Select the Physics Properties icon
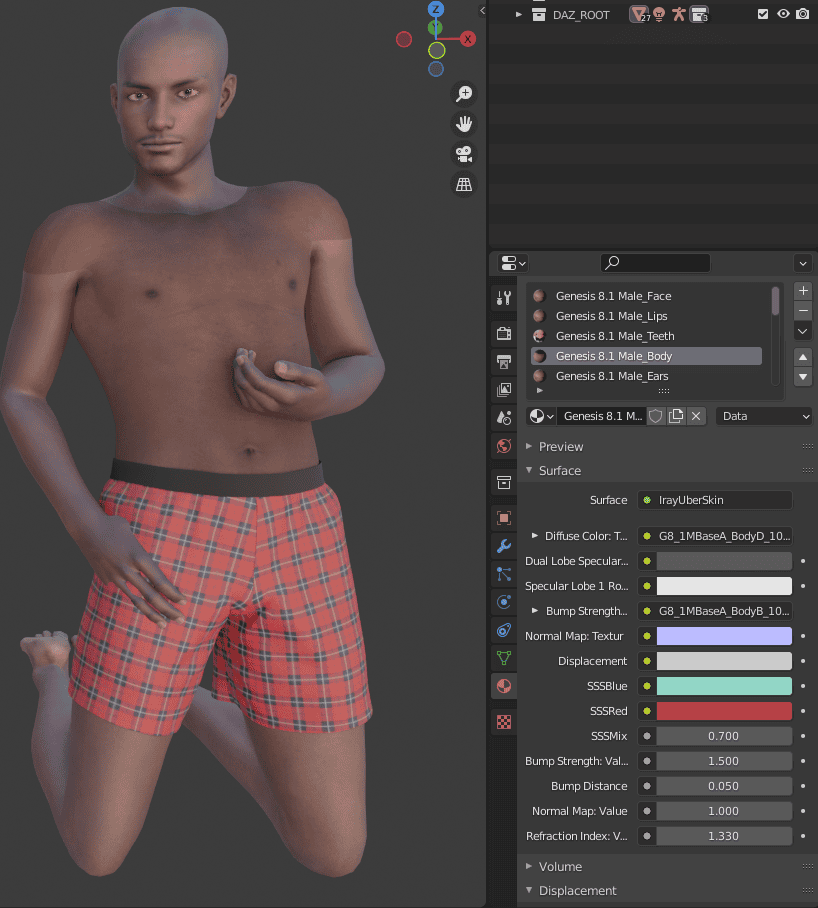The image size is (818, 908). [x=503, y=602]
